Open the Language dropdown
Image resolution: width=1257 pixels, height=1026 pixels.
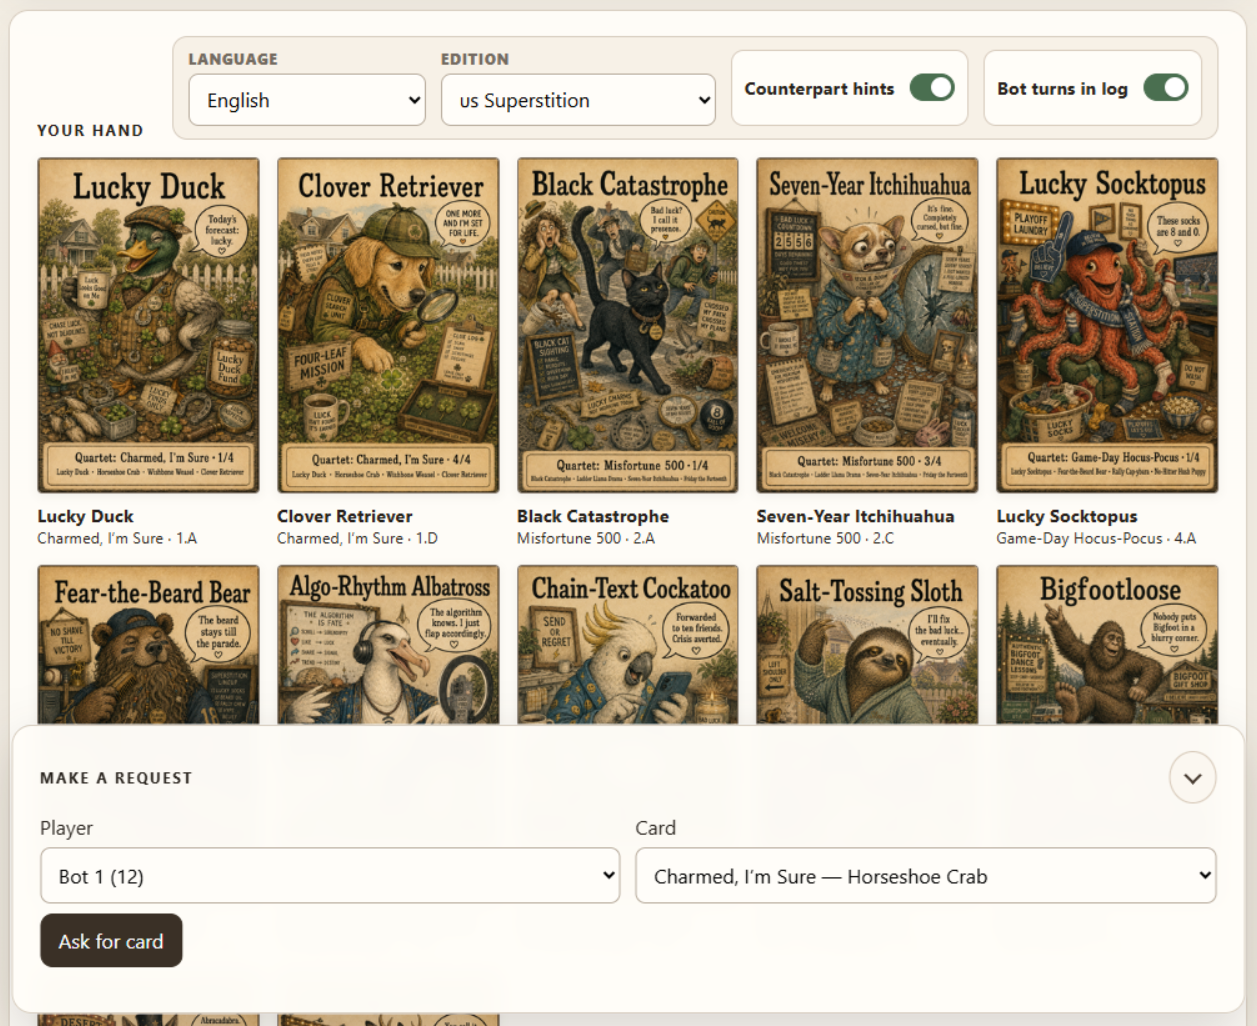point(307,100)
